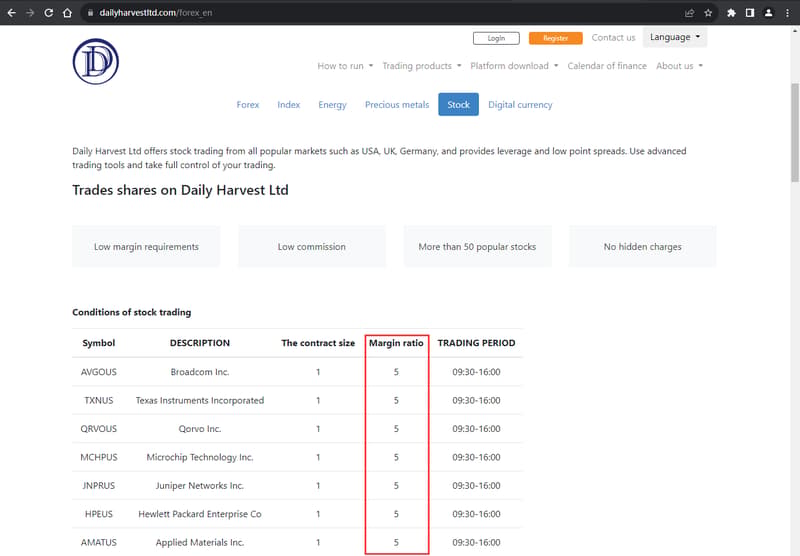
Task: Switch to the Forex tab
Action: pyautogui.click(x=247, y=105)
